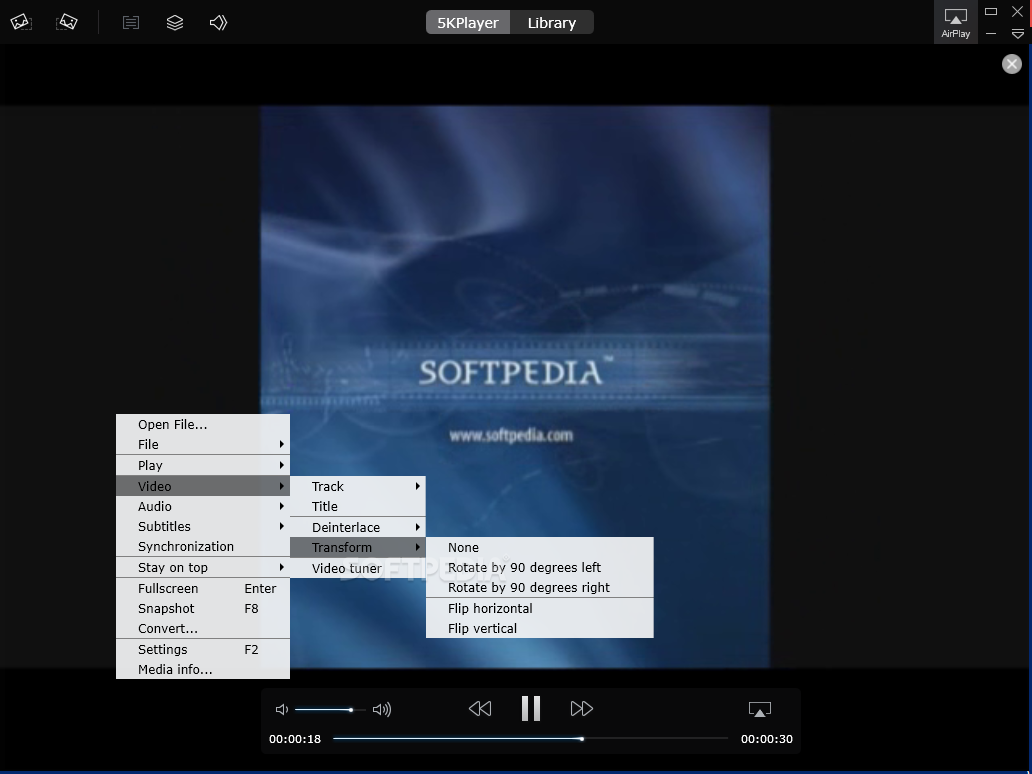Click elapsed time 00:00:18
1032x774 pixels.
[295, 738]
